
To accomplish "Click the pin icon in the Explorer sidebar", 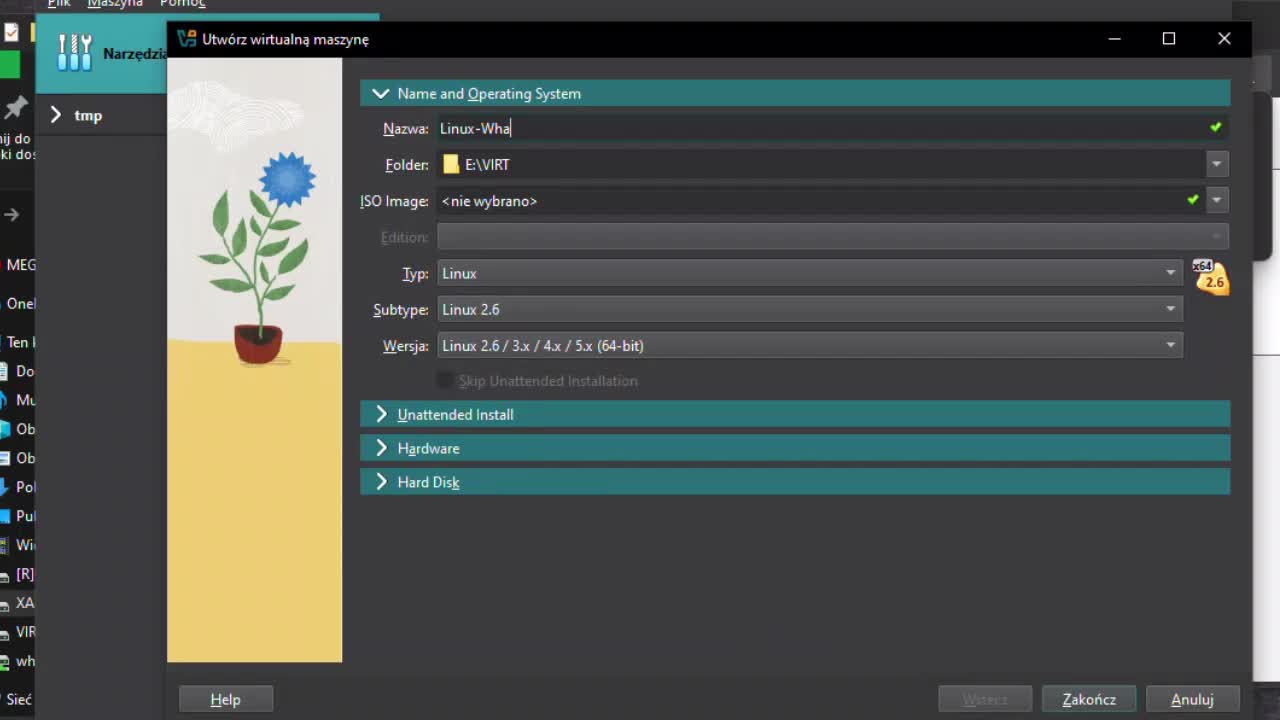I will (x=15, y=107).
